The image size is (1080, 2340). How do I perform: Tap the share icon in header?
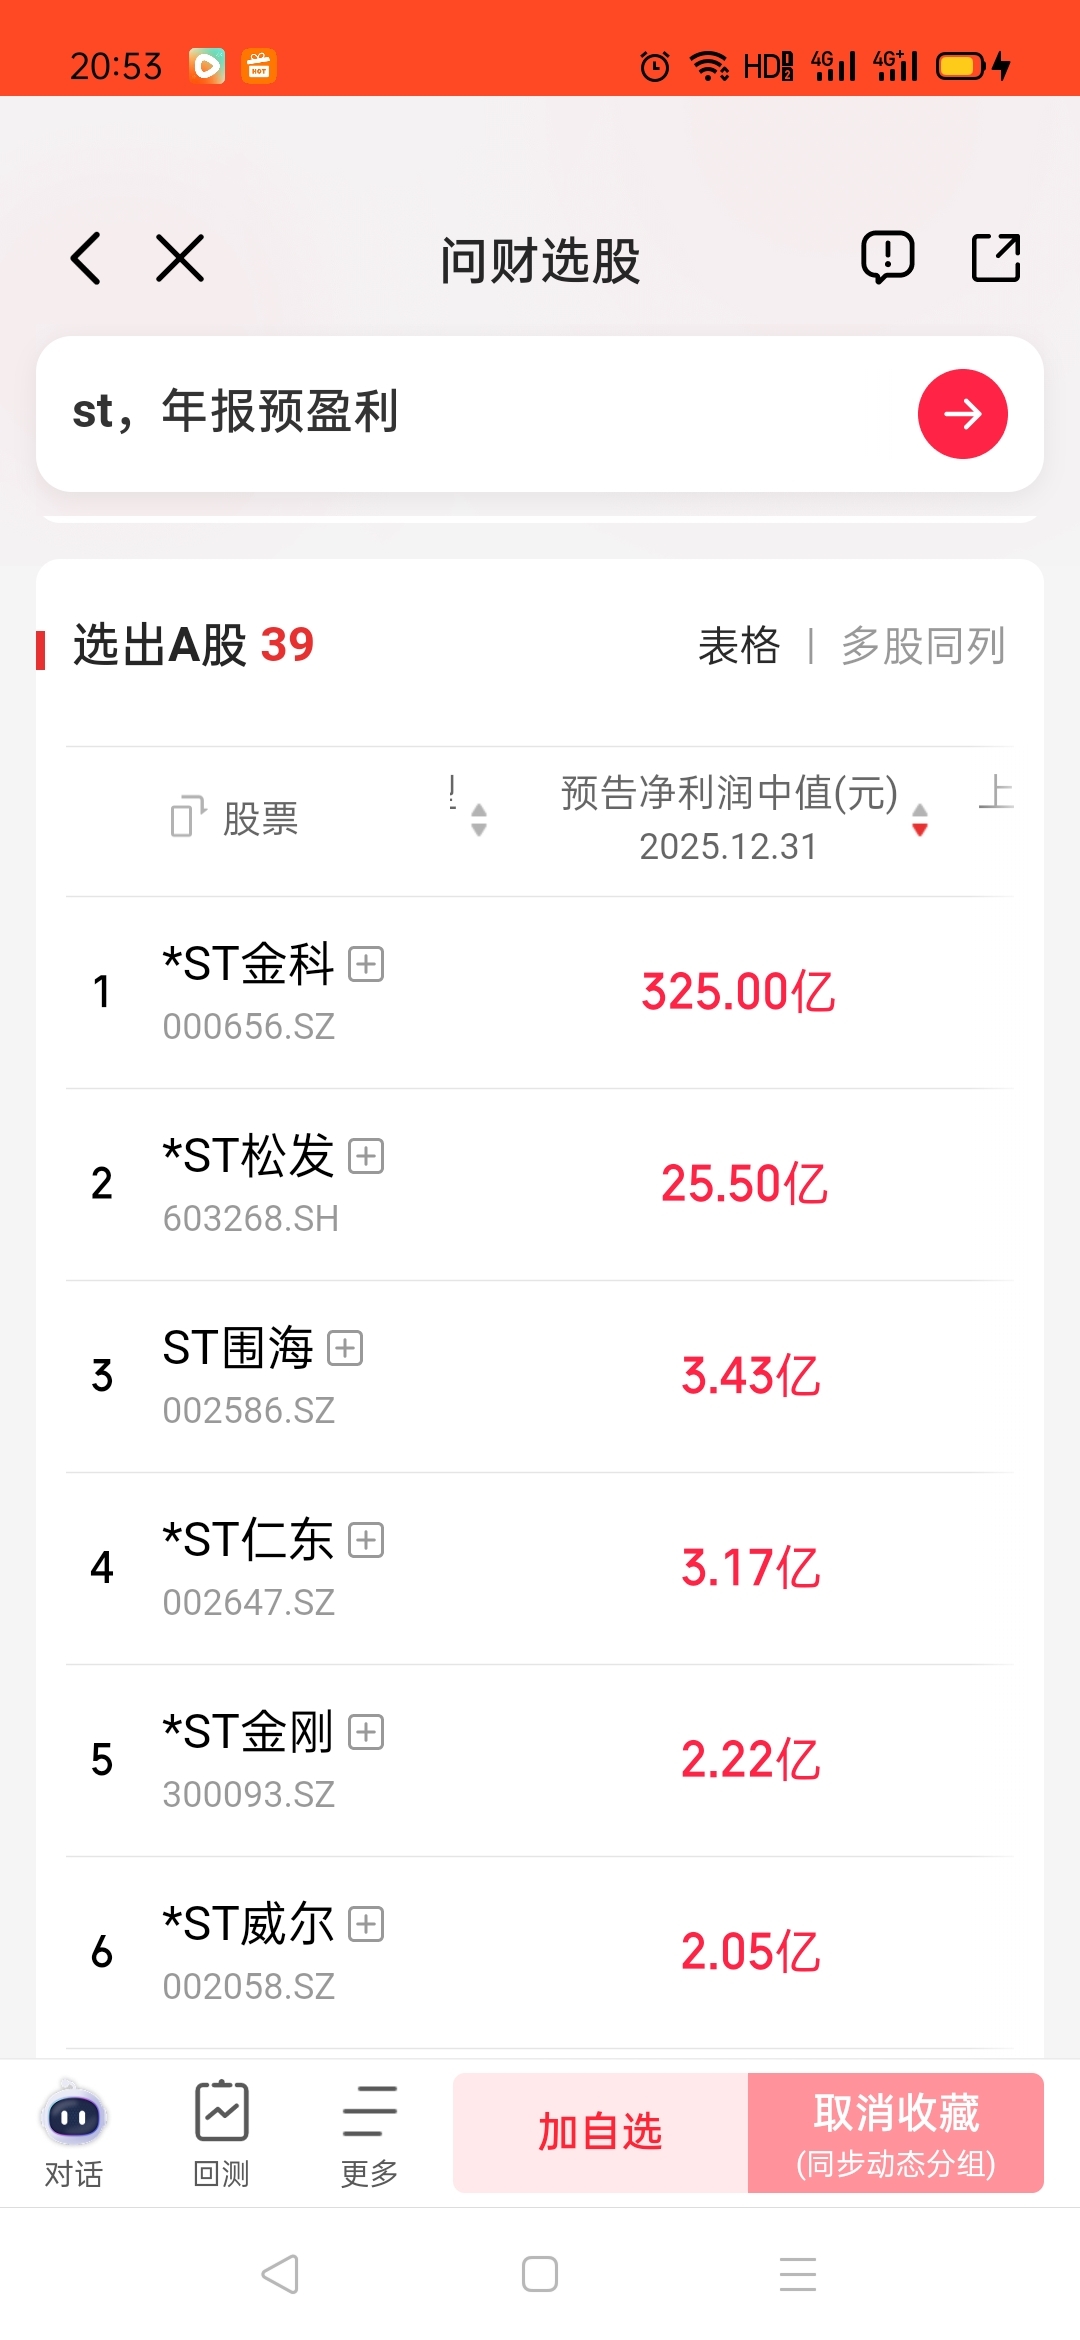click(x=996, y=258)
